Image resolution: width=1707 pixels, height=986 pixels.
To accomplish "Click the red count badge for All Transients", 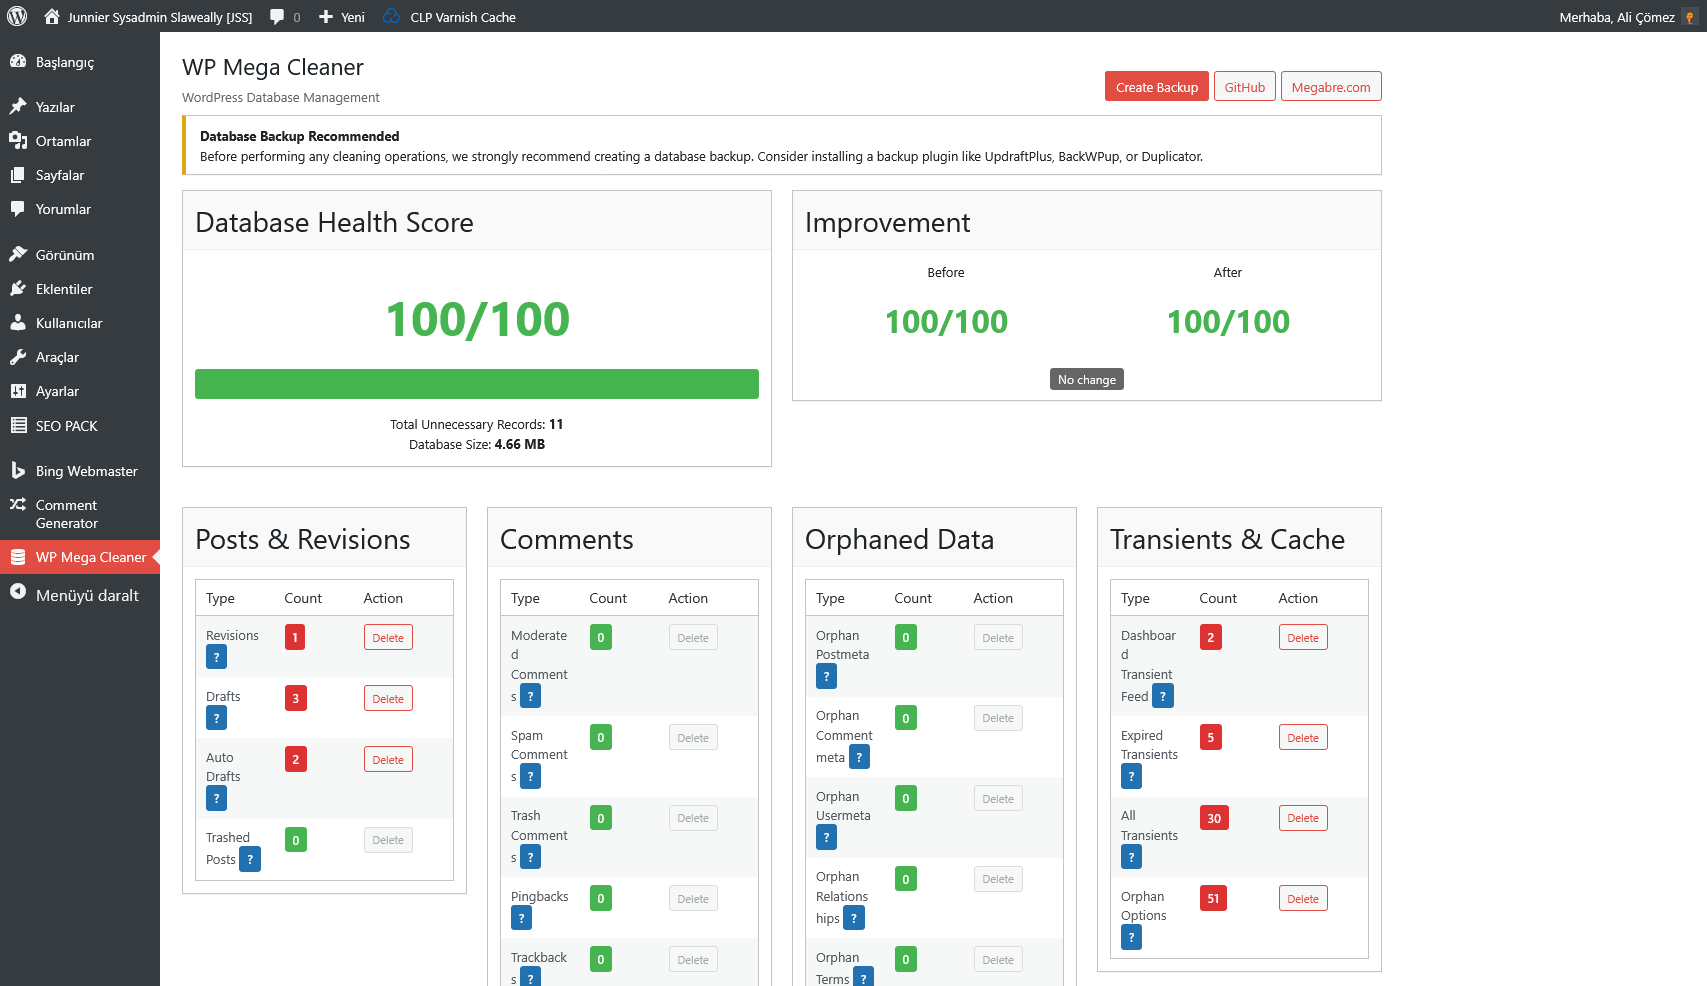I will coord(1213,818).
